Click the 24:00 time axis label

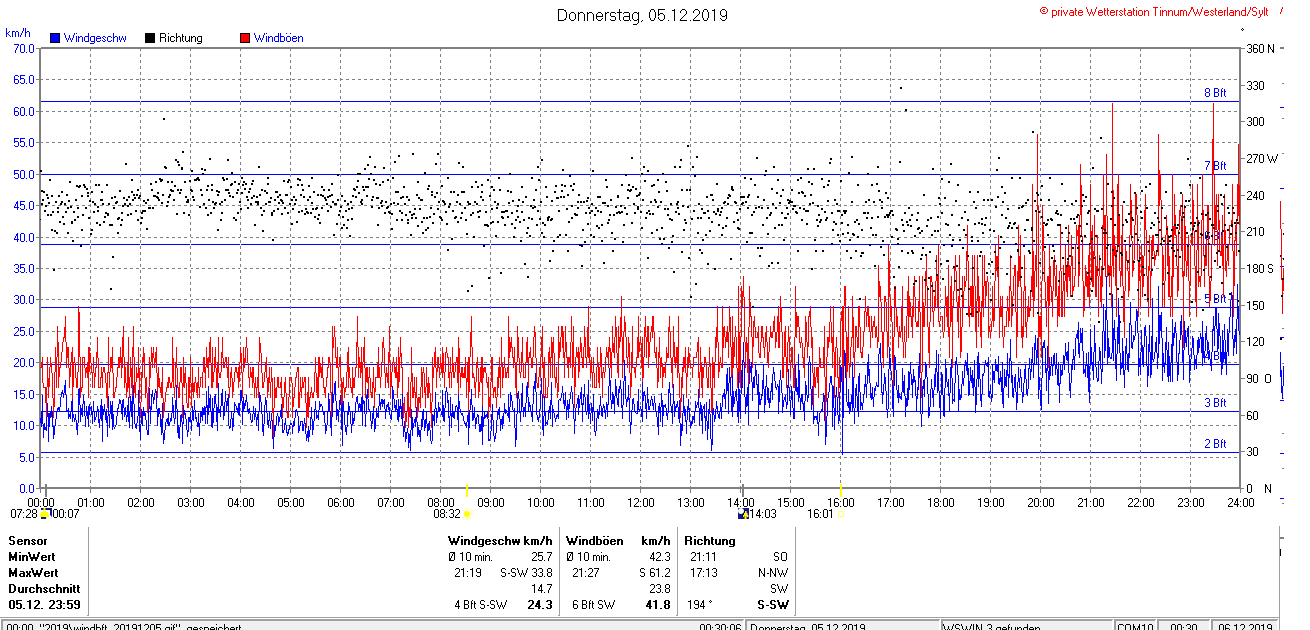point(1241,503)
